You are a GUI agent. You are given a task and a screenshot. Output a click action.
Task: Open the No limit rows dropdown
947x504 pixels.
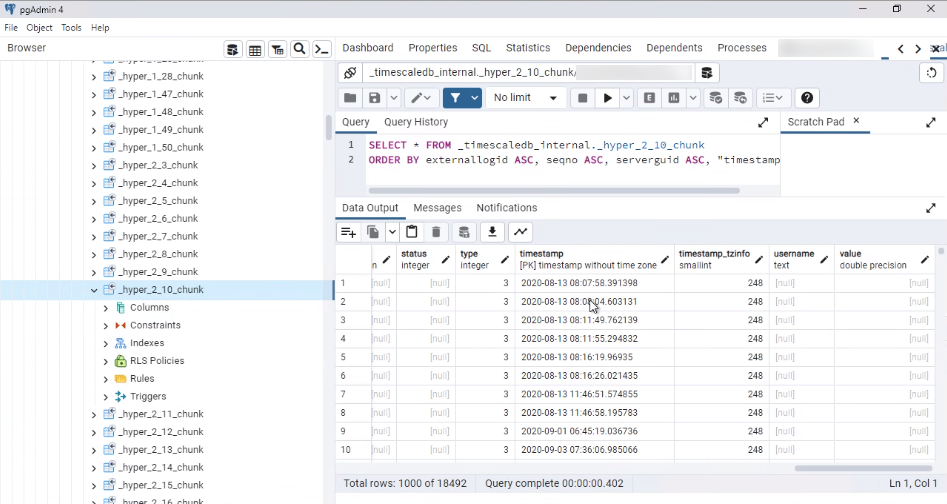pyautogui.click(x=525, y=98)
